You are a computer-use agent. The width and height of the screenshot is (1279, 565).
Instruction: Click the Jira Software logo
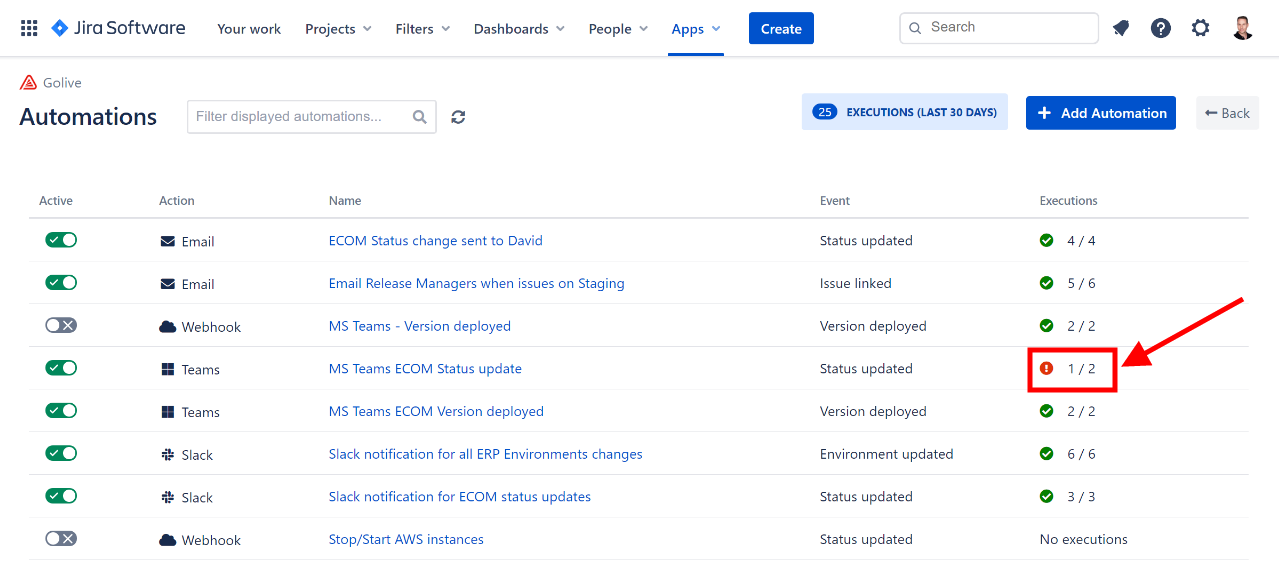tap(118, 28)
